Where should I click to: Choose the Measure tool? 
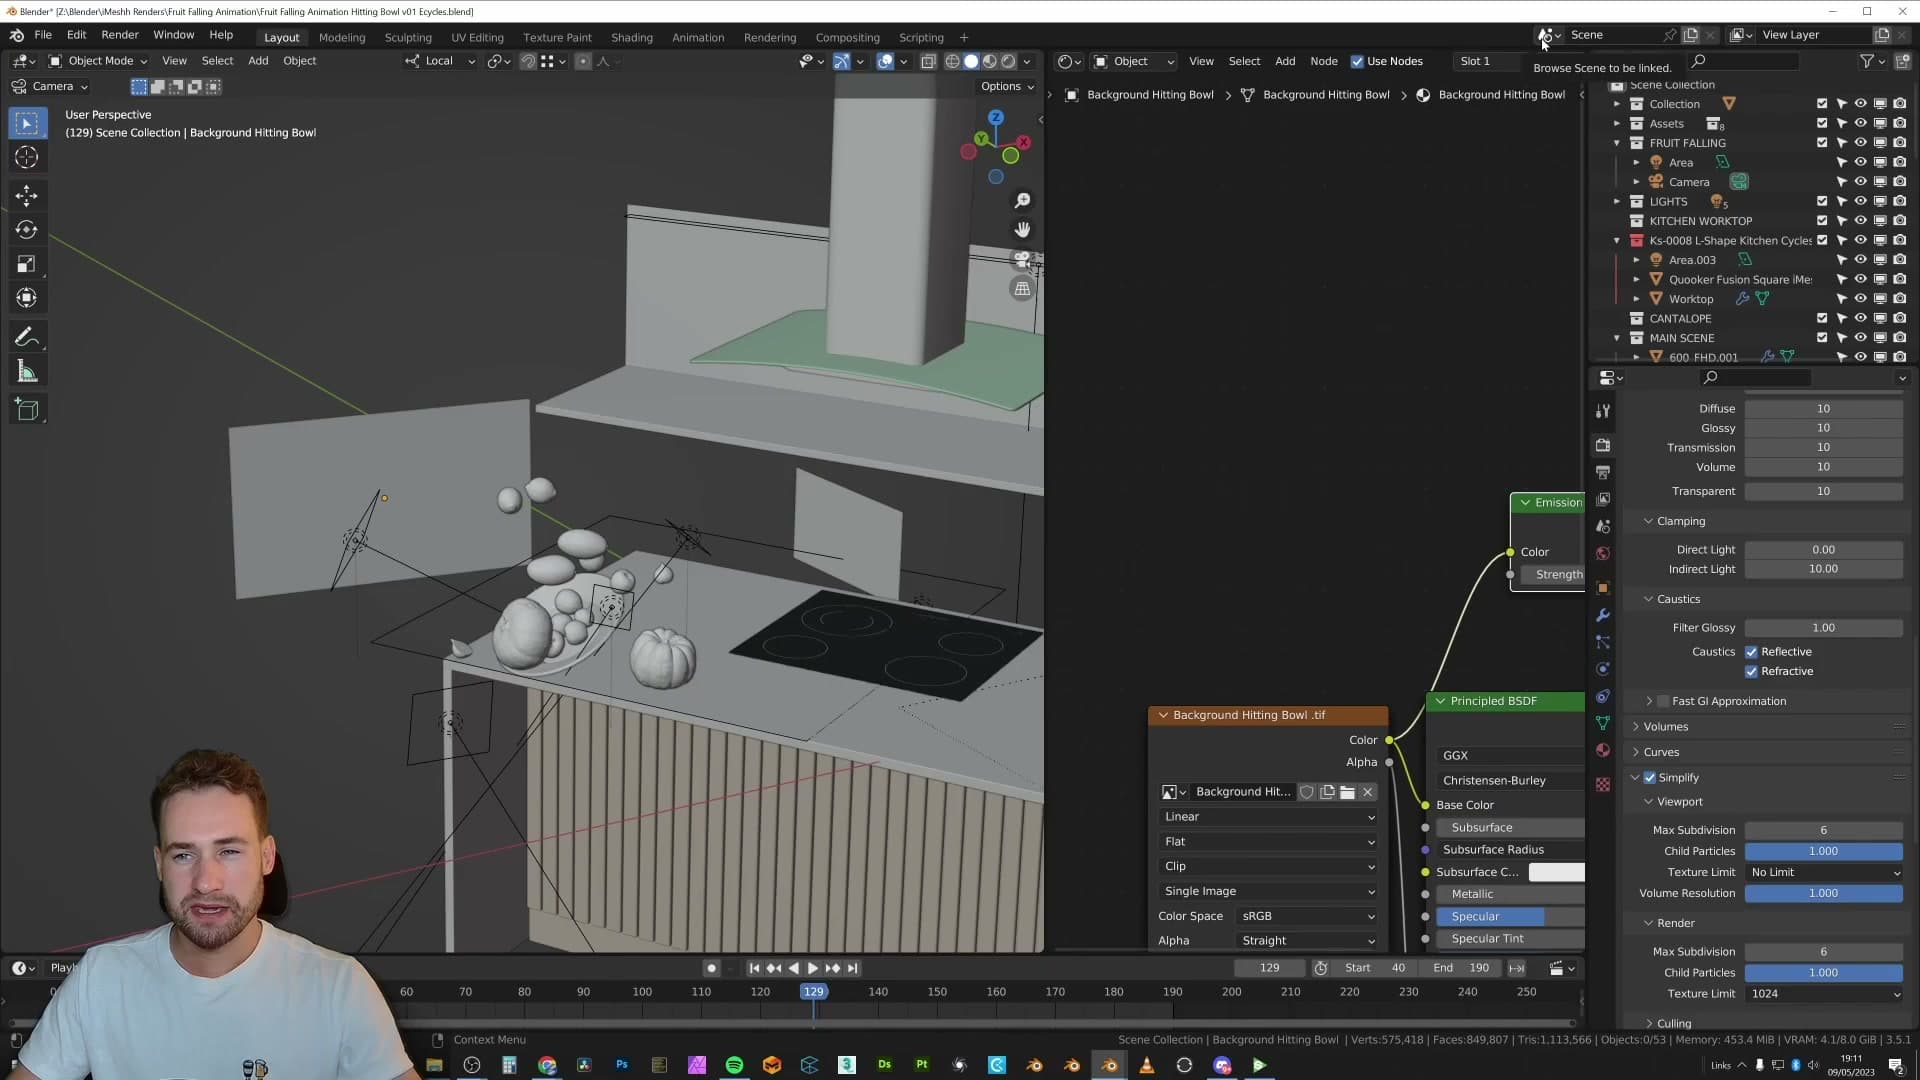[27, 372]
